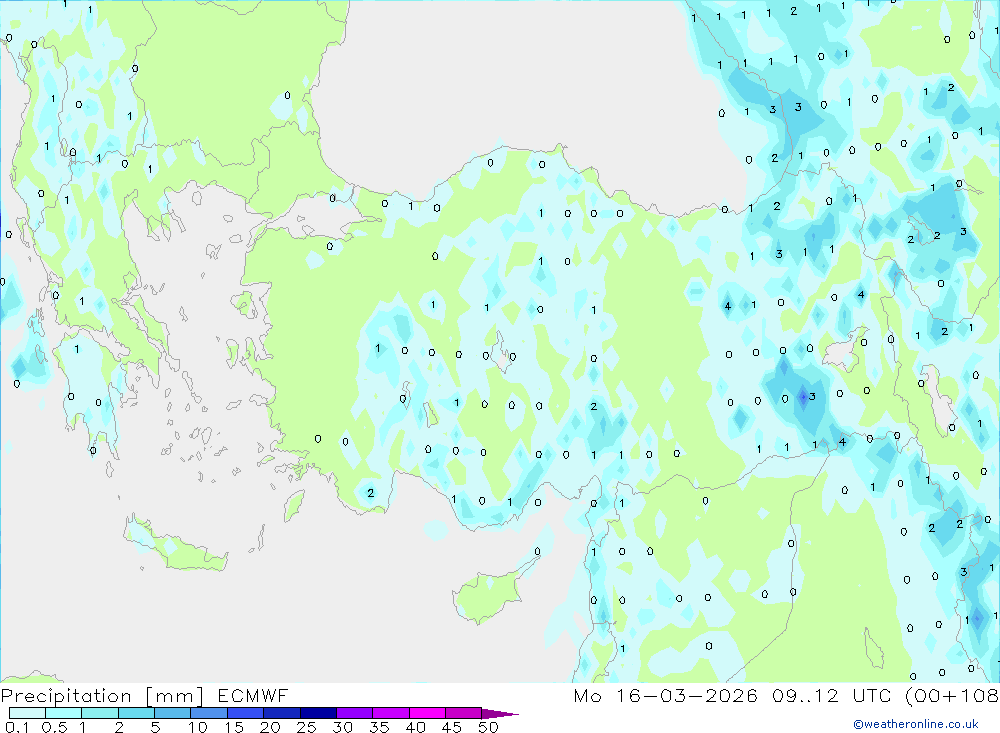Image resolution: width=1000 pixels, height=733 pixels.
Task: Pick the 10–15 mm legend color swatch
Action: (209, 713)
